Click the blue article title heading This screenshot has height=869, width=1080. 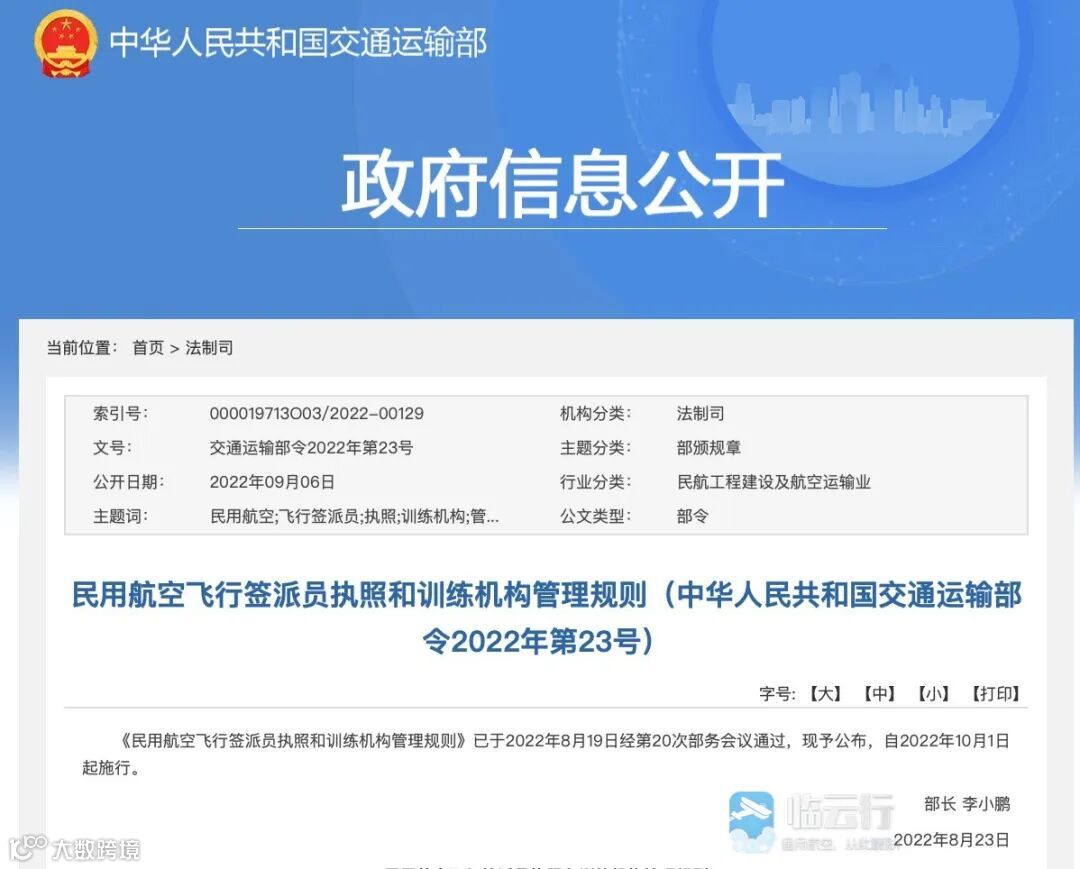click(546, 618)
